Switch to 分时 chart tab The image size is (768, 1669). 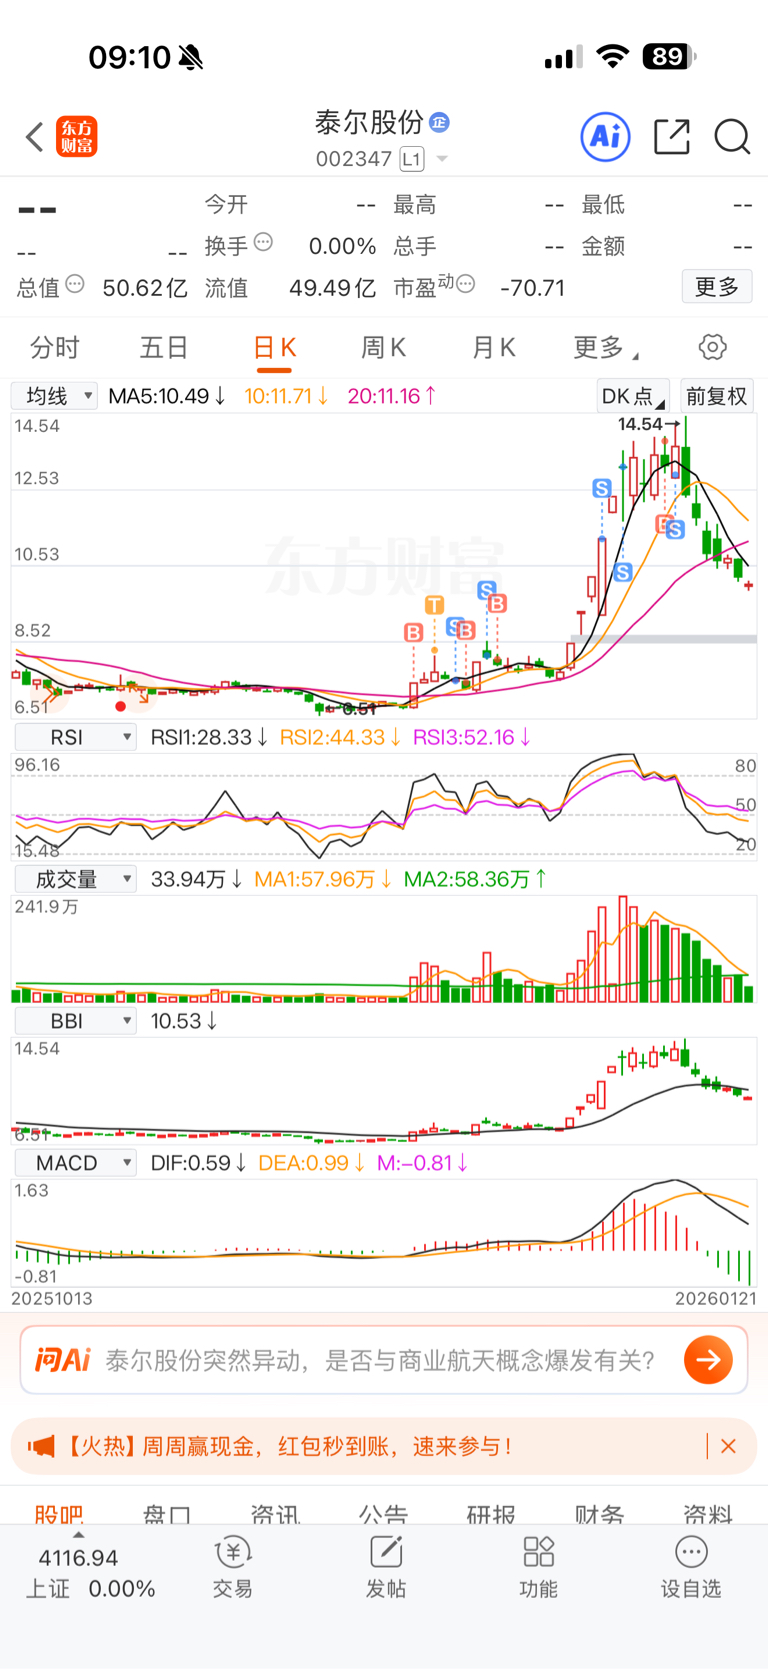point(54,347)
